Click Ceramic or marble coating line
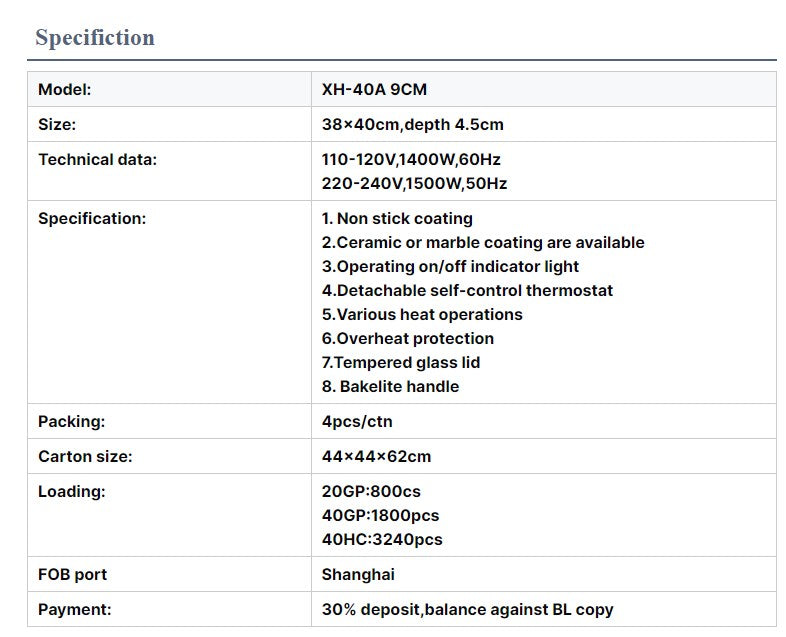786x637 pixels. (483, 243)
